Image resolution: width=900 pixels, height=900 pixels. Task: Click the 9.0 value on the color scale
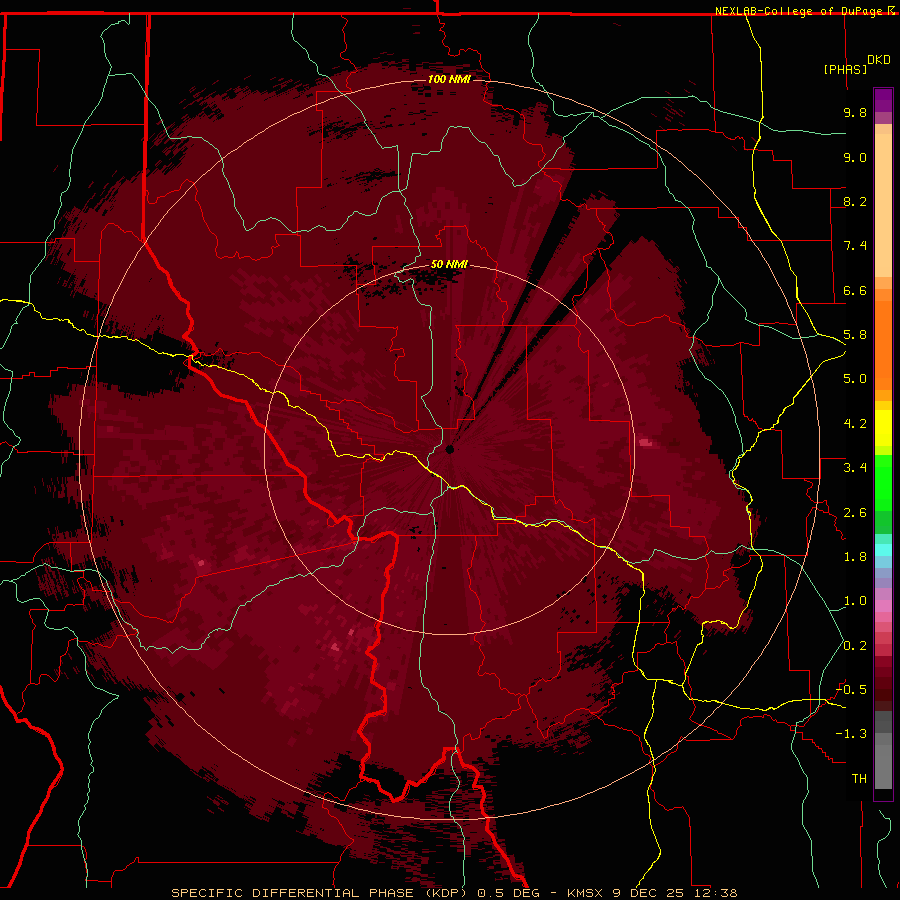point(855,157)
